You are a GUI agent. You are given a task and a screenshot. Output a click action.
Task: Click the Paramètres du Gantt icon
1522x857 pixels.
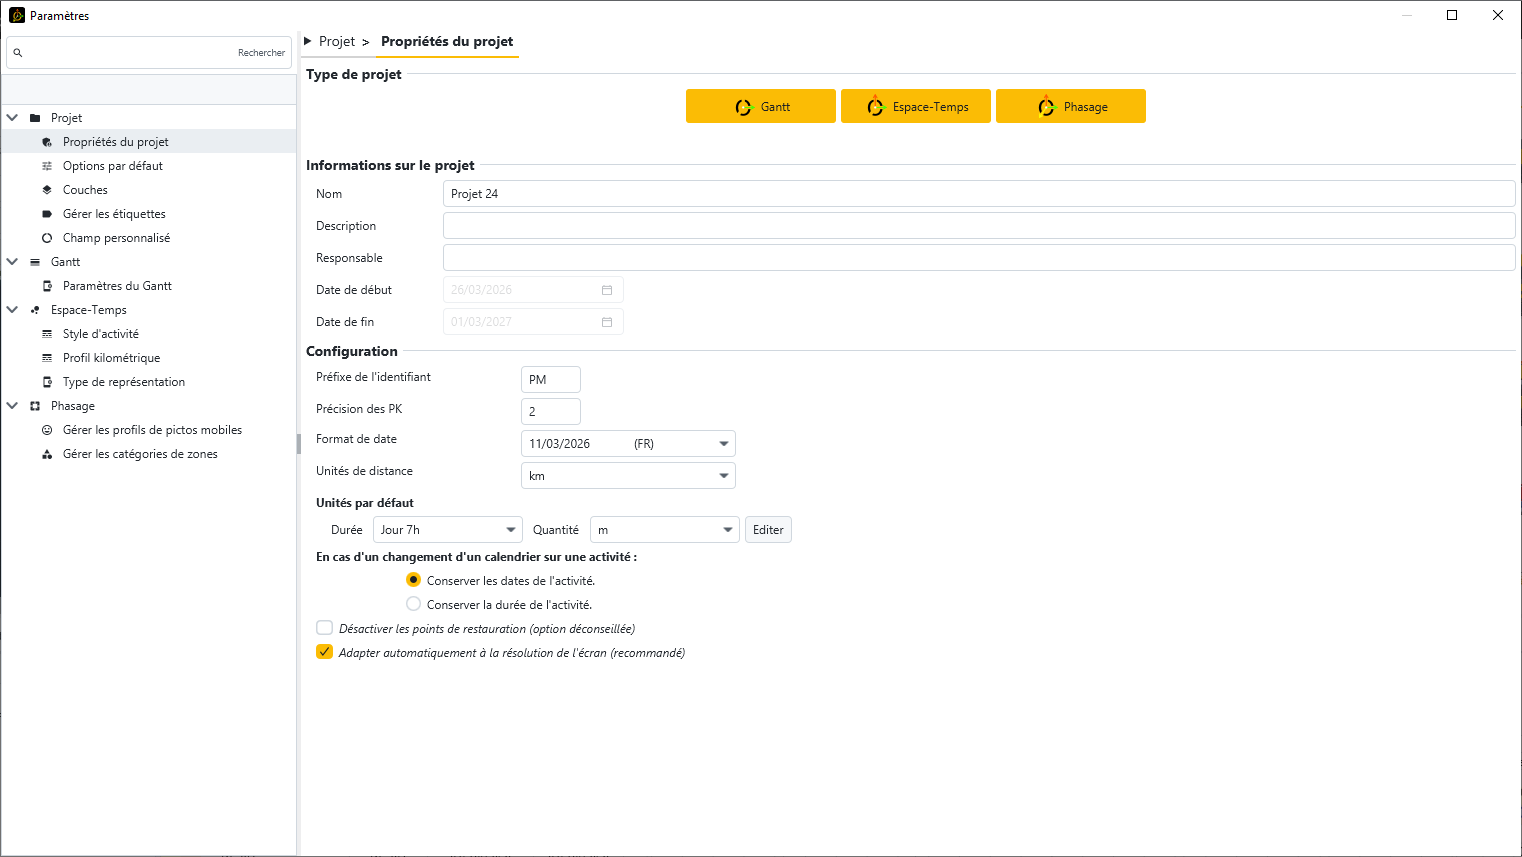pos(47,286)
